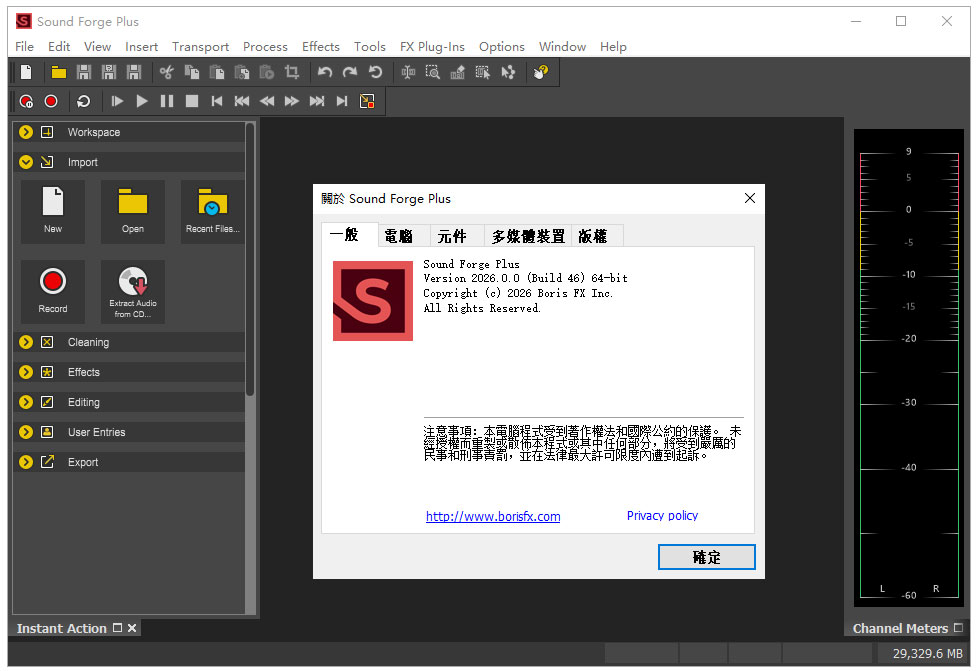976x671 pixels.
Task: Open the FX Plug-Ins menu
Action: 432,47
